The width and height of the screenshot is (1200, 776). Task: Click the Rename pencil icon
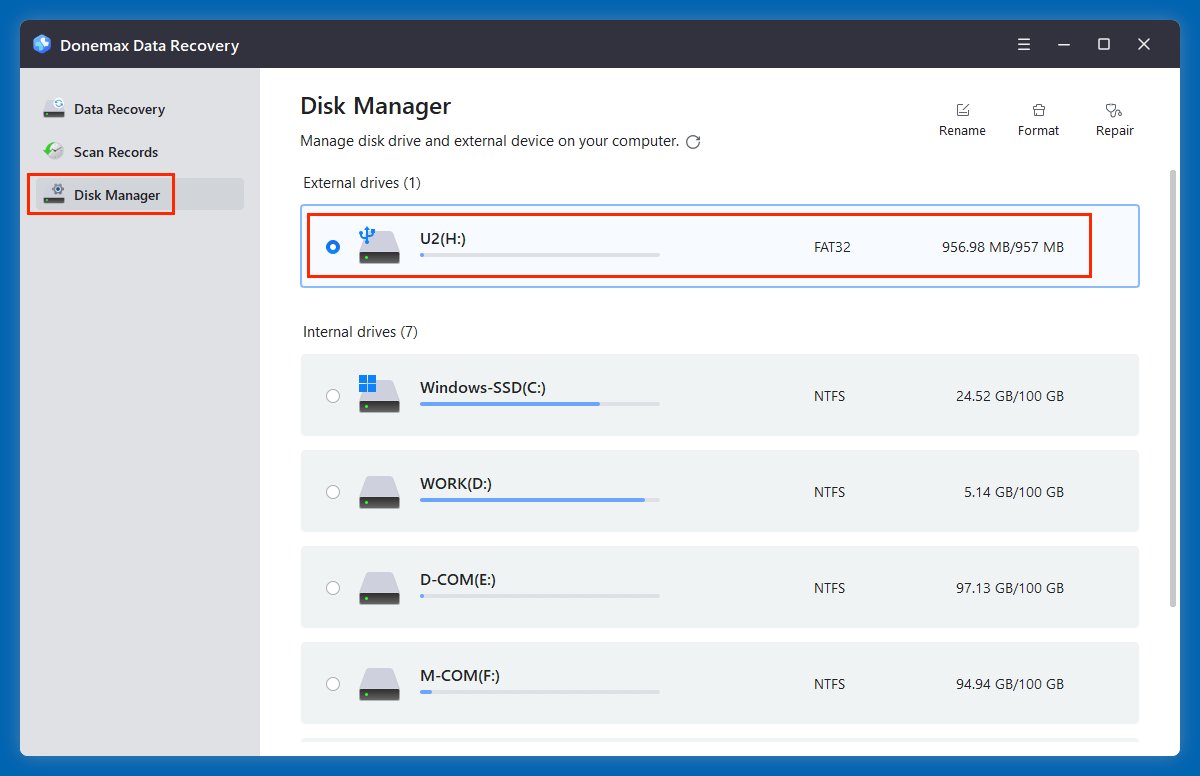pyautogui.click(x=962, y=110)
